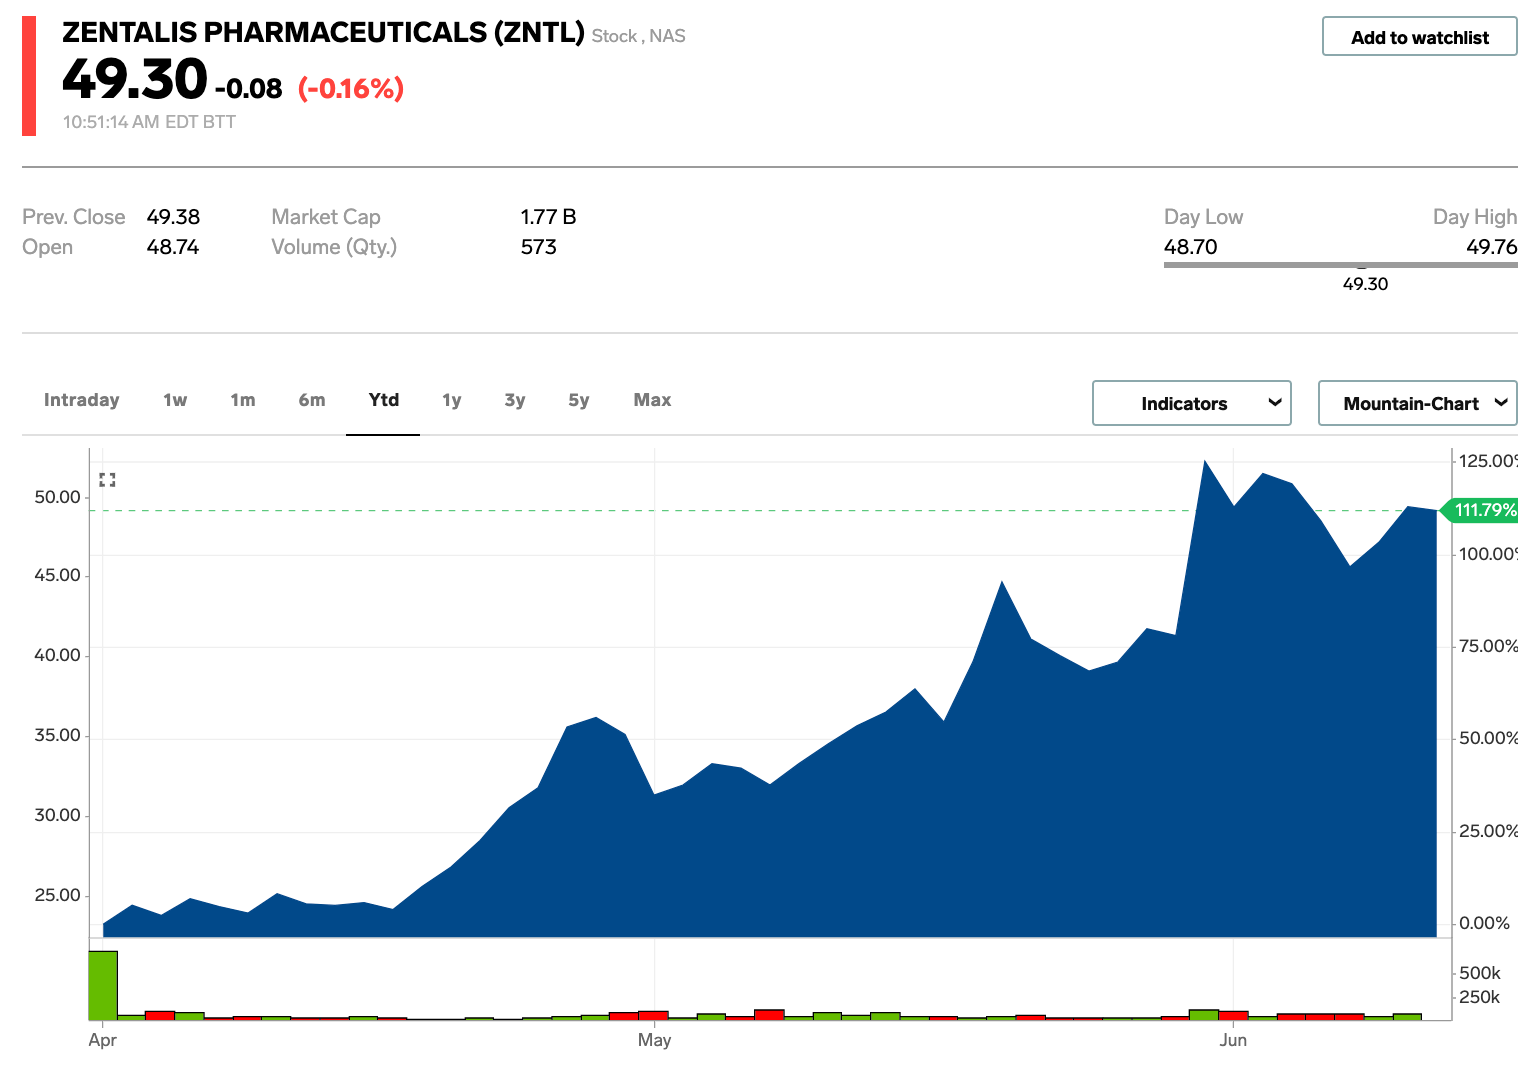Click the Stock, NAS label

pyautogui.click(x=638, y=36)
